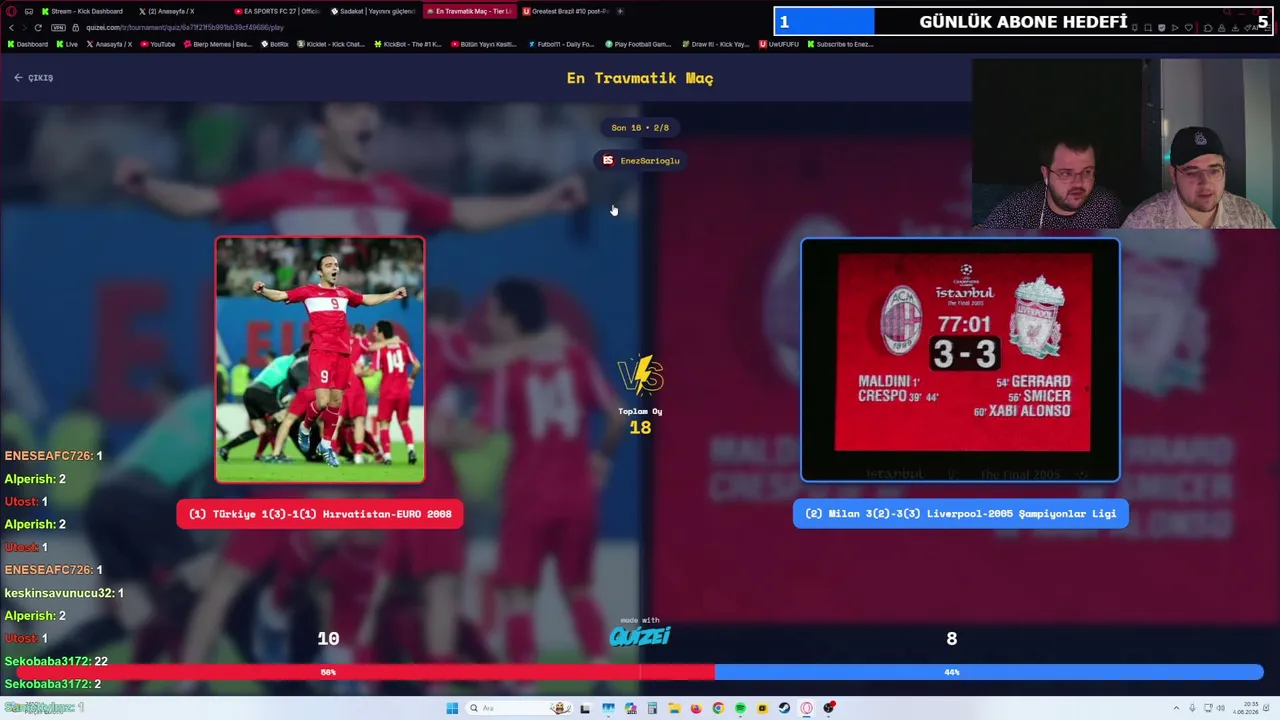Open the Calculator taskbar icon
1280x720 pixels.
pyautogui.click(x=652, y=708)
